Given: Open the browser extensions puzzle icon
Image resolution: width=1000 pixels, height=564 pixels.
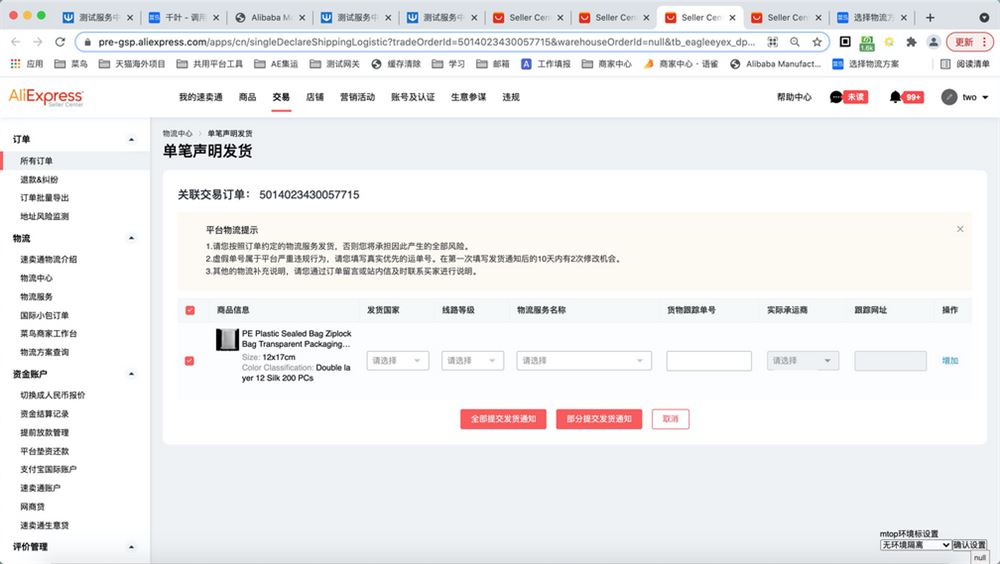Looking at the screenshot, I should [911, 42].
